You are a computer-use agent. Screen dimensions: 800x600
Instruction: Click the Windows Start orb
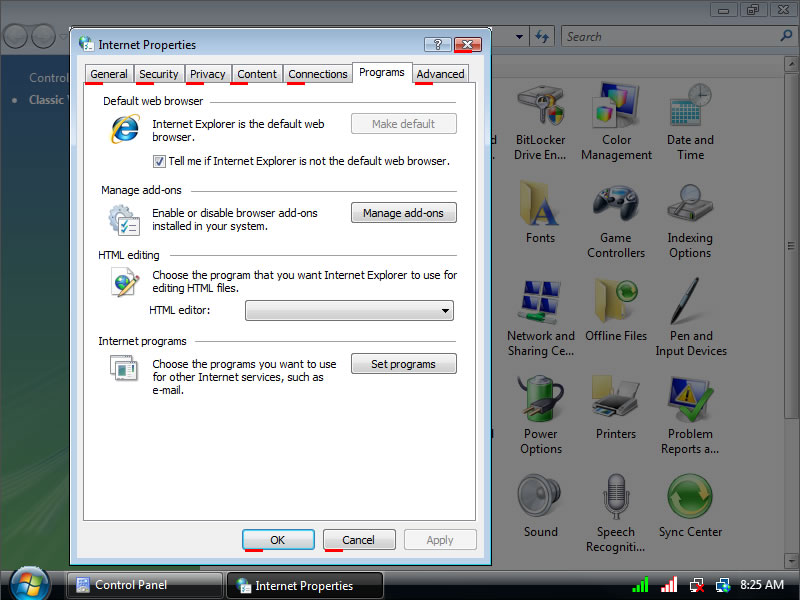coord(30,585)
